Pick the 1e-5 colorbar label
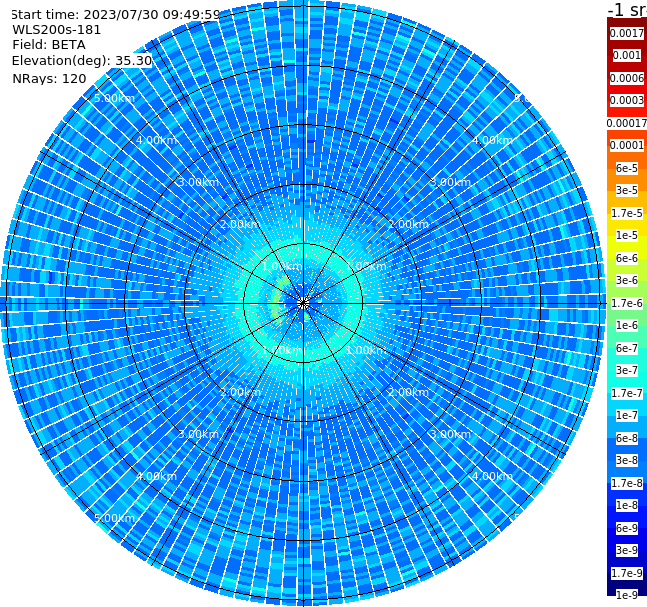 [x=627, y=235]
